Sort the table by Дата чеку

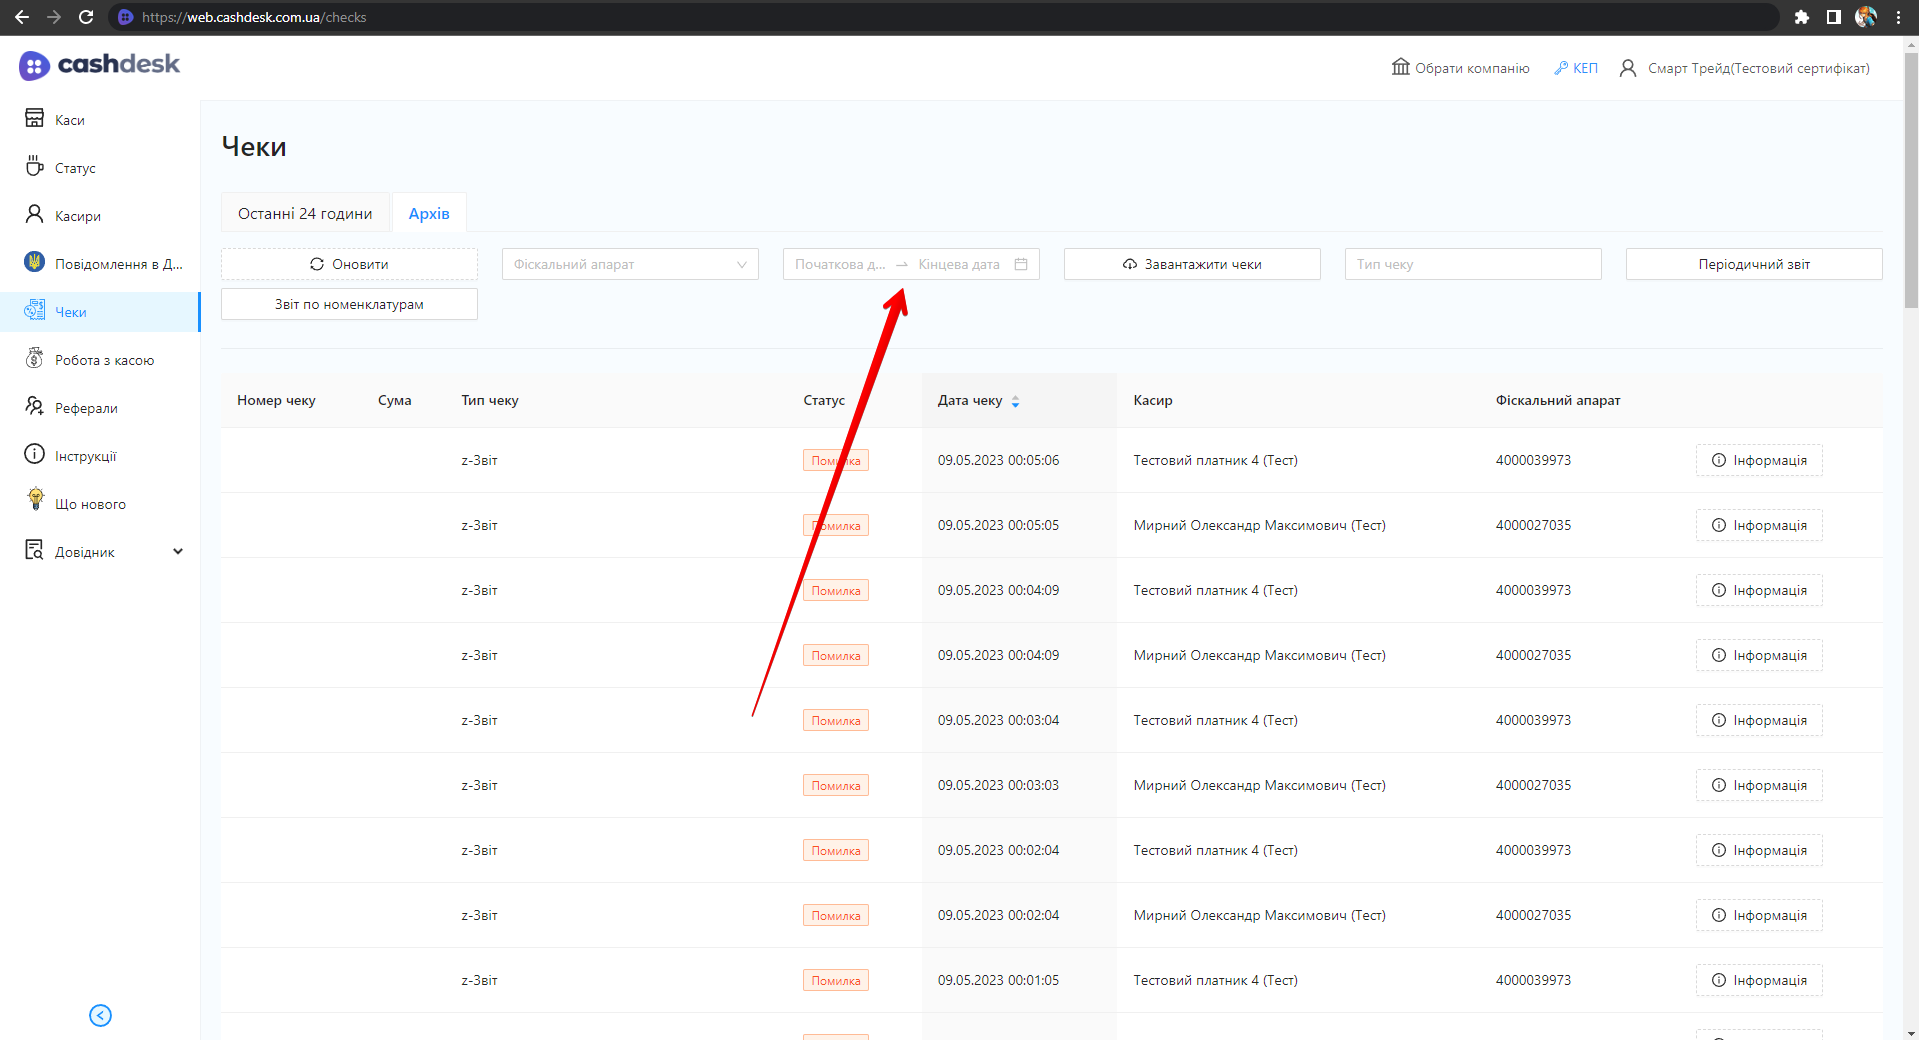click(x=1015, y=401)
